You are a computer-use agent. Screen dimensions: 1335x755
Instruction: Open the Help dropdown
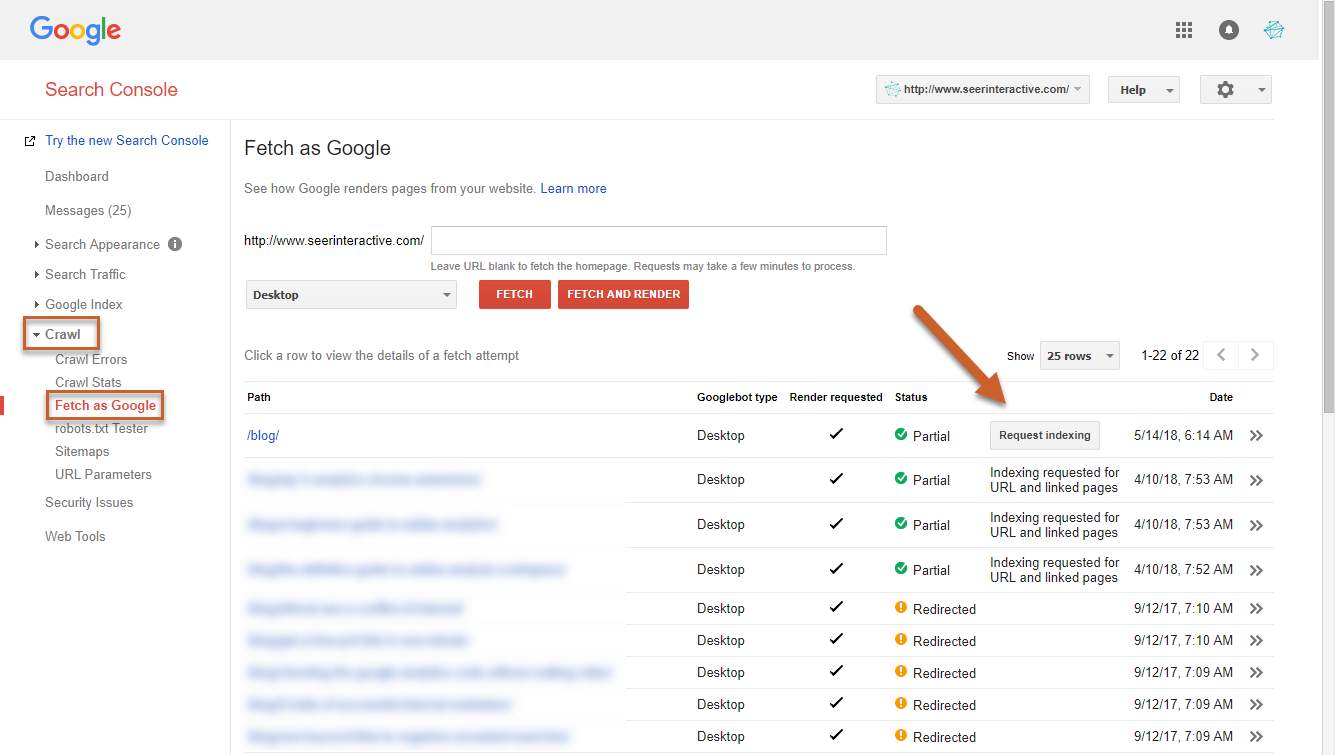[x=1143, y=89]
